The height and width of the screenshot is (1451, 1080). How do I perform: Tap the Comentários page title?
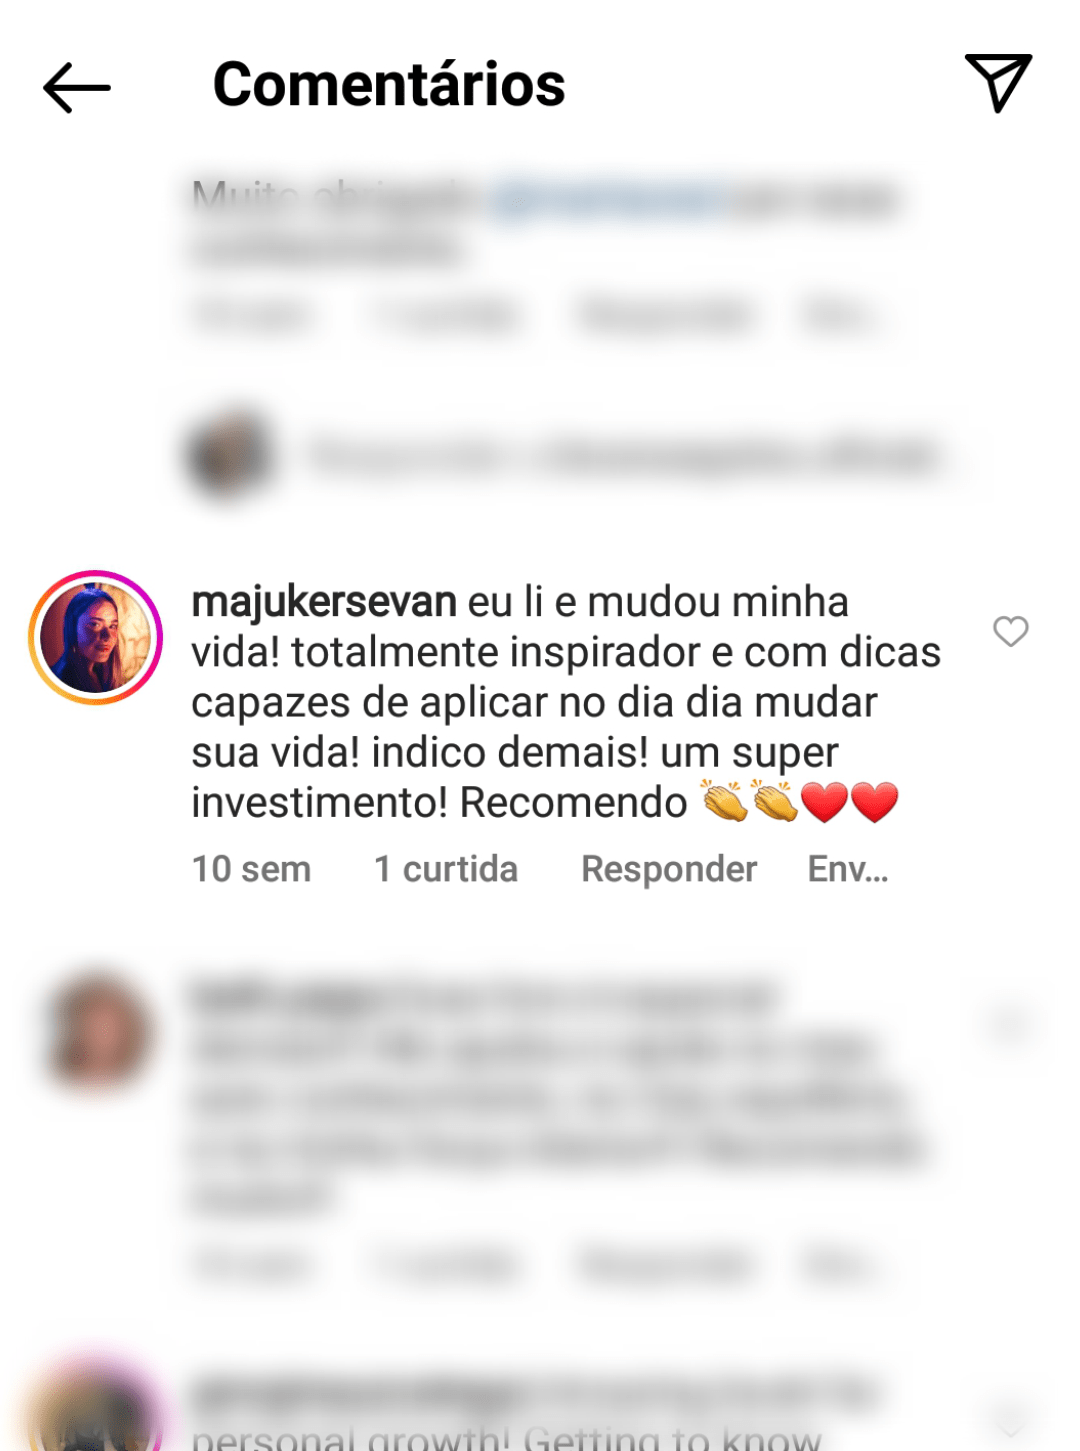point(389,84)
